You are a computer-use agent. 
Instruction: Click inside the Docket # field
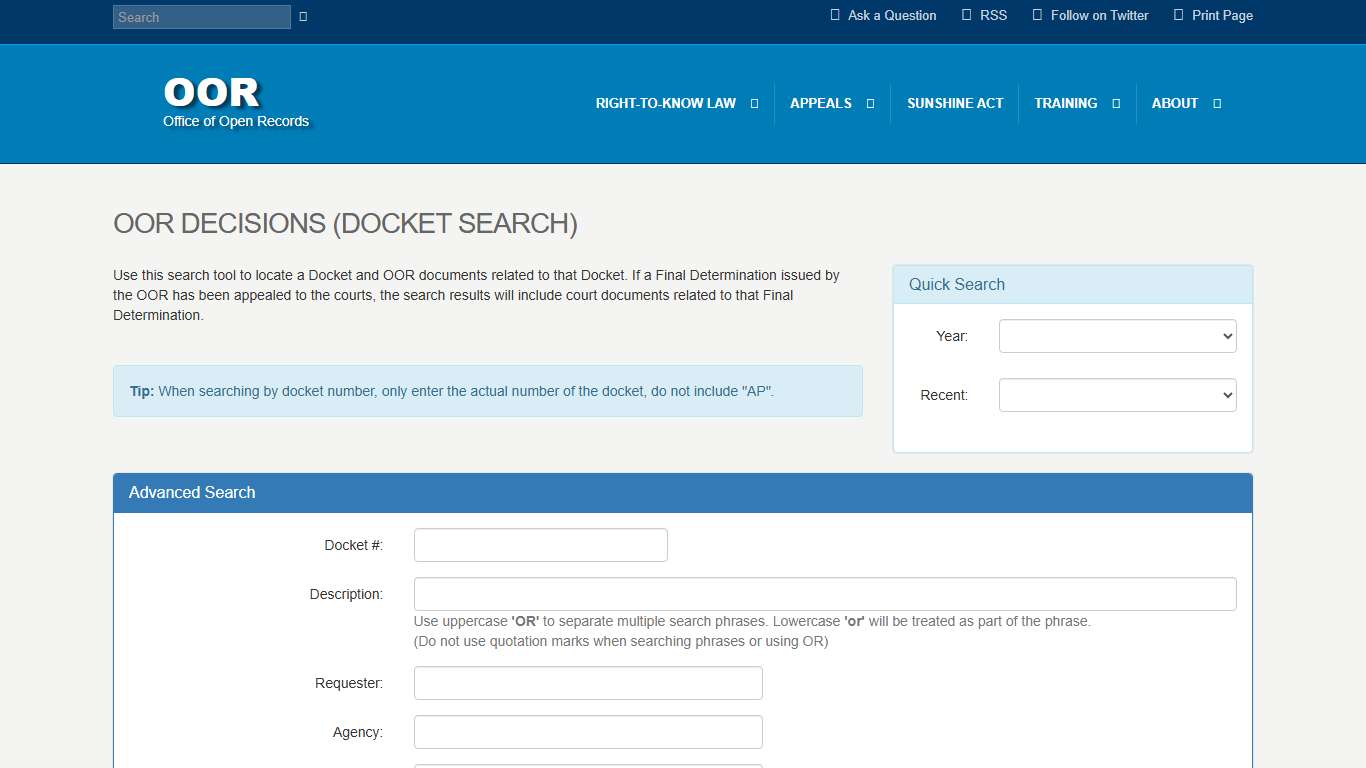point(540,545)
